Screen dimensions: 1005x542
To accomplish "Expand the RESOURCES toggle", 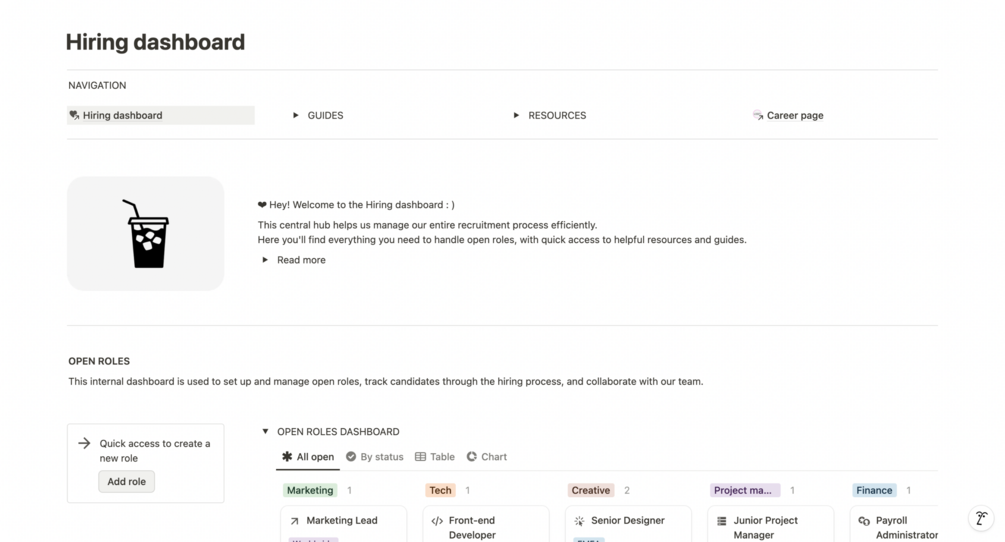I will 517,115.
